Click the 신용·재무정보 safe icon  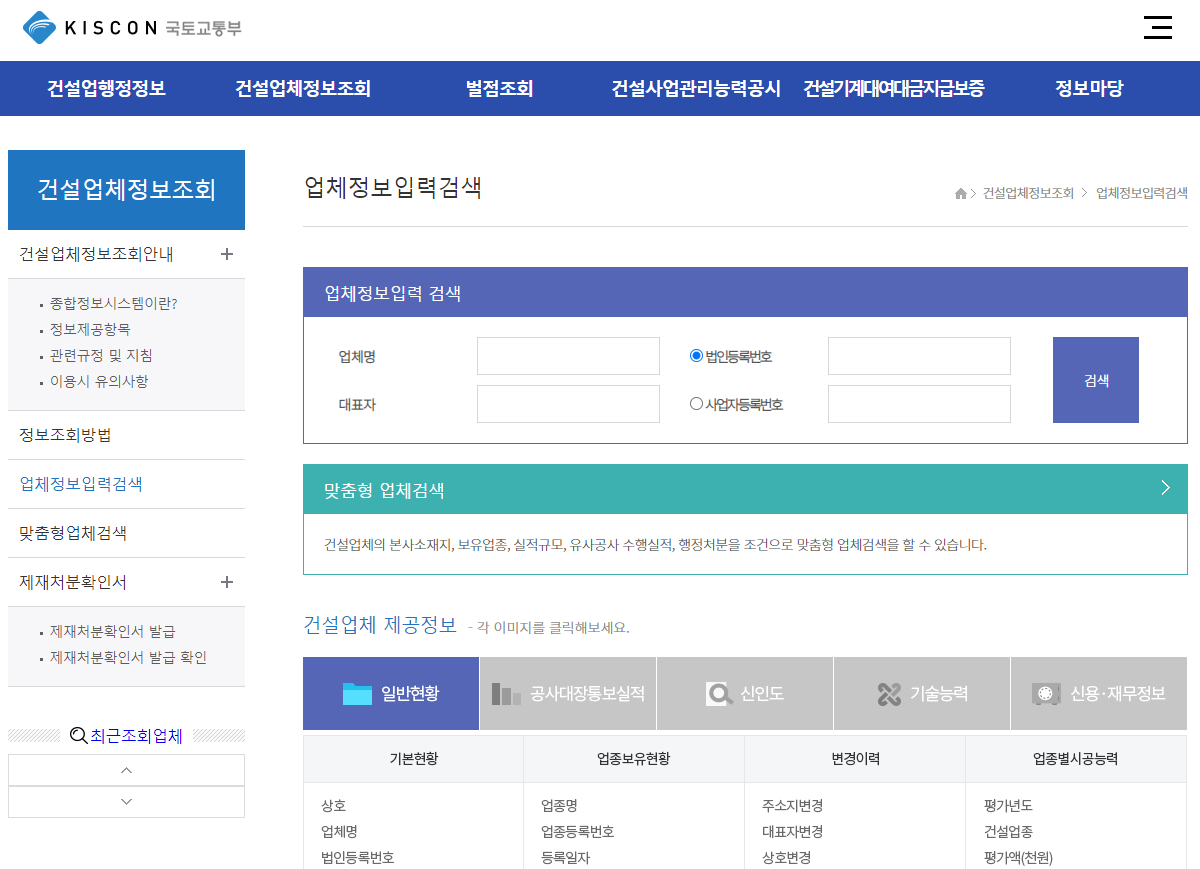[1046, 693]
